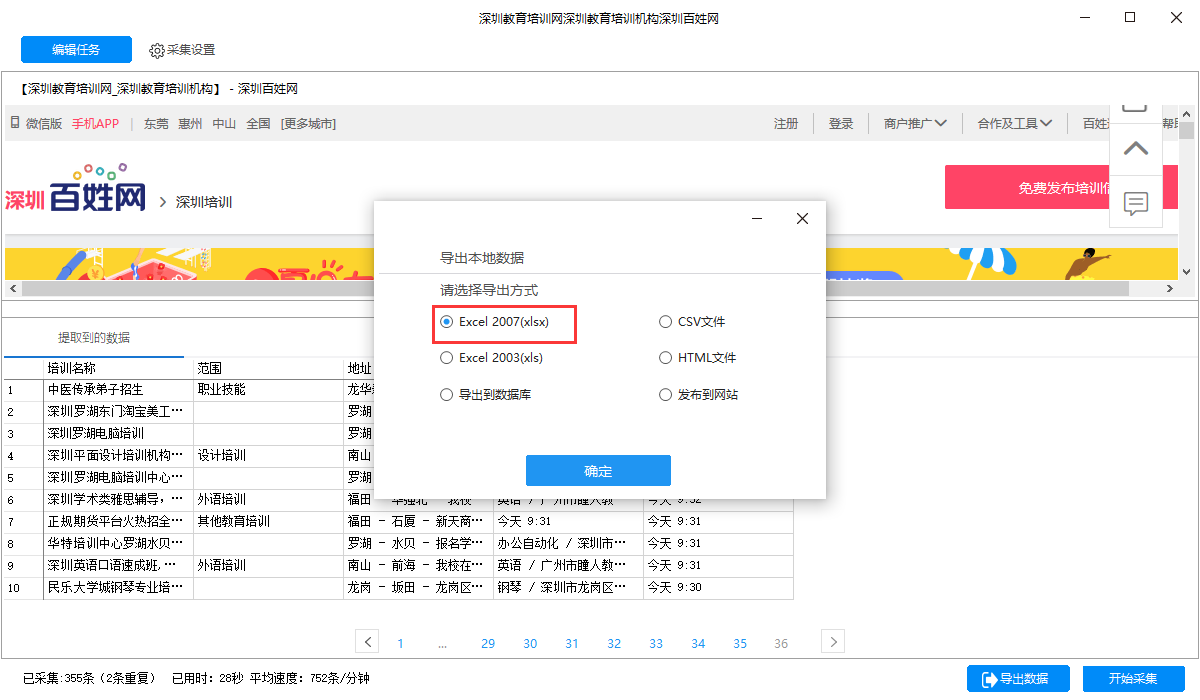Click the 微信版 phone icon
This screenshot has width=1200, height=700.
[x=15, y=123]
